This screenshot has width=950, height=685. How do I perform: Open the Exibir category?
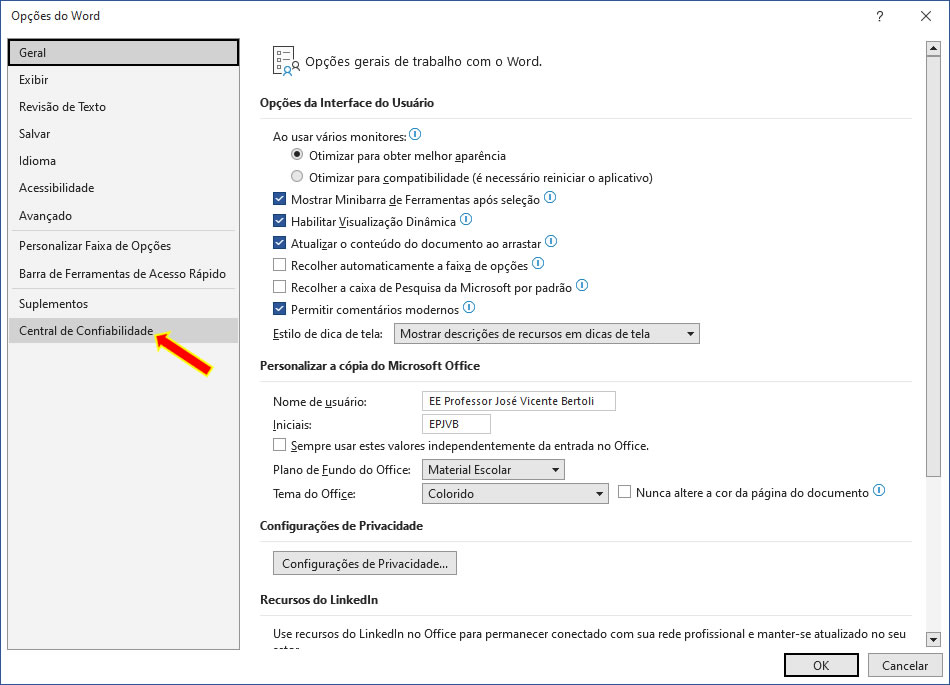click(x=124, y=80)
